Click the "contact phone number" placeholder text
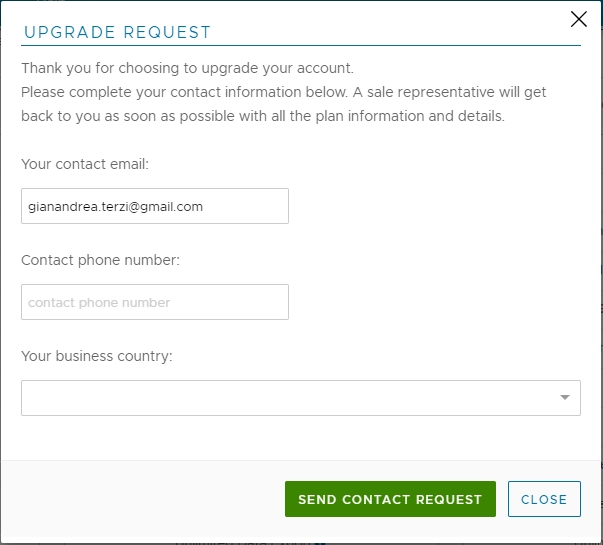Viewport: 603px width, 545px height. pyautogui.click(x=99, y=303)
